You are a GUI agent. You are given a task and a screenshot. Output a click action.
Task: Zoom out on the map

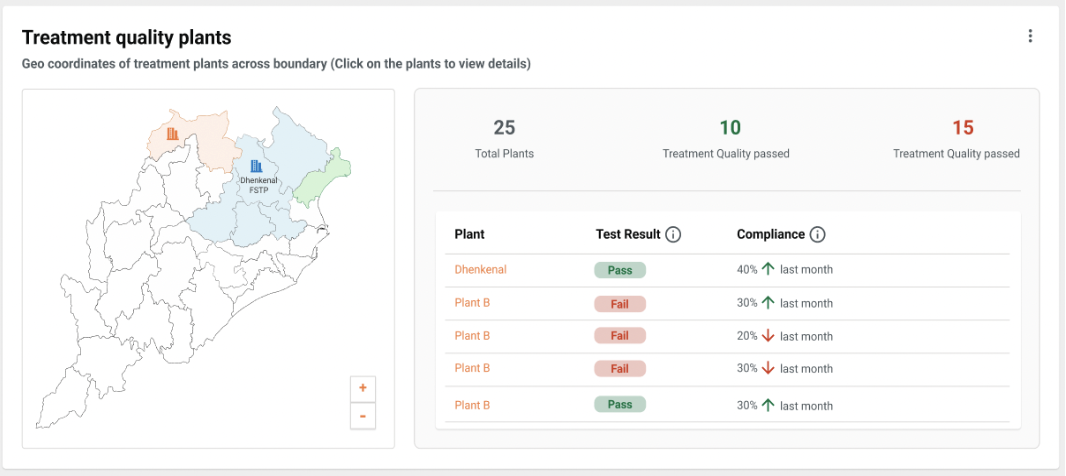pos(362,416)
